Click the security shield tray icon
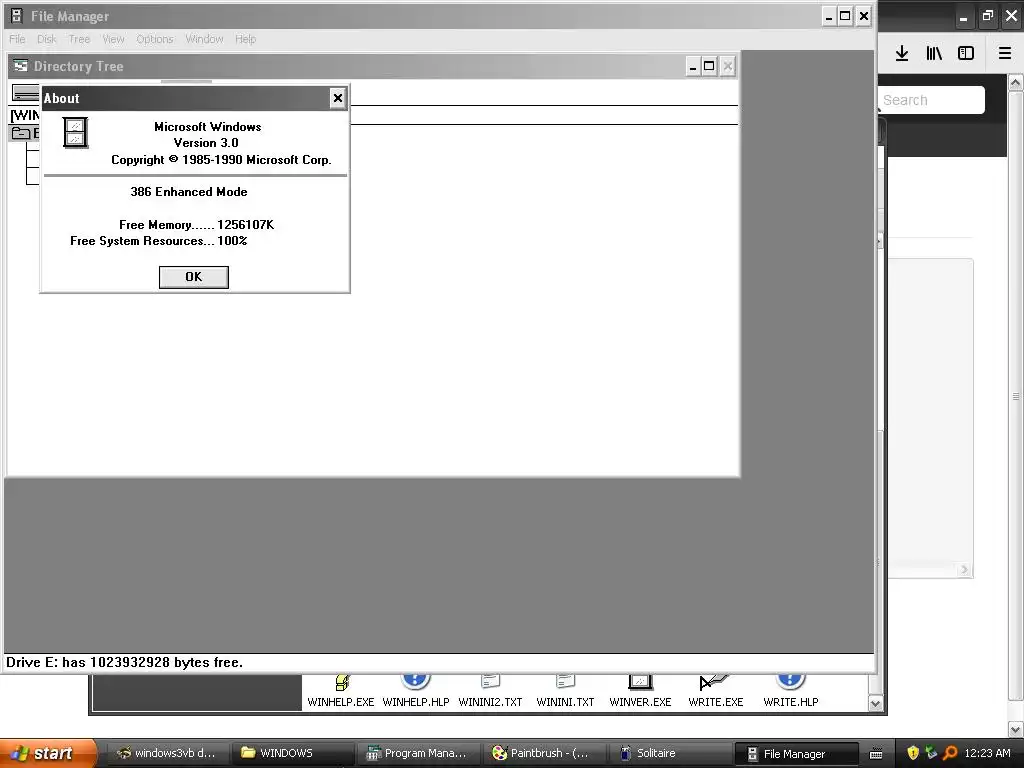Viewport: 1024px width, 768px height. click(913, 753)
